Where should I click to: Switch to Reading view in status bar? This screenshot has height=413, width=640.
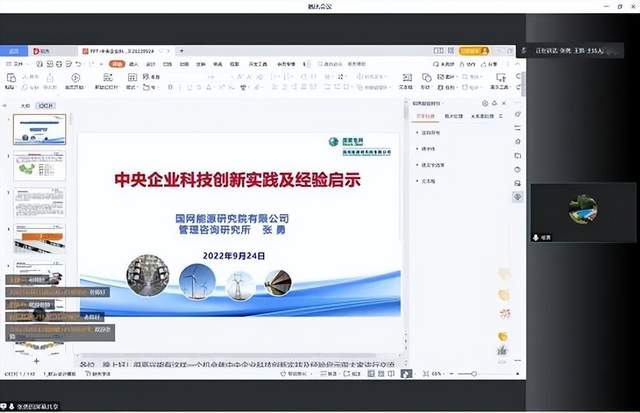coord(391,373)
